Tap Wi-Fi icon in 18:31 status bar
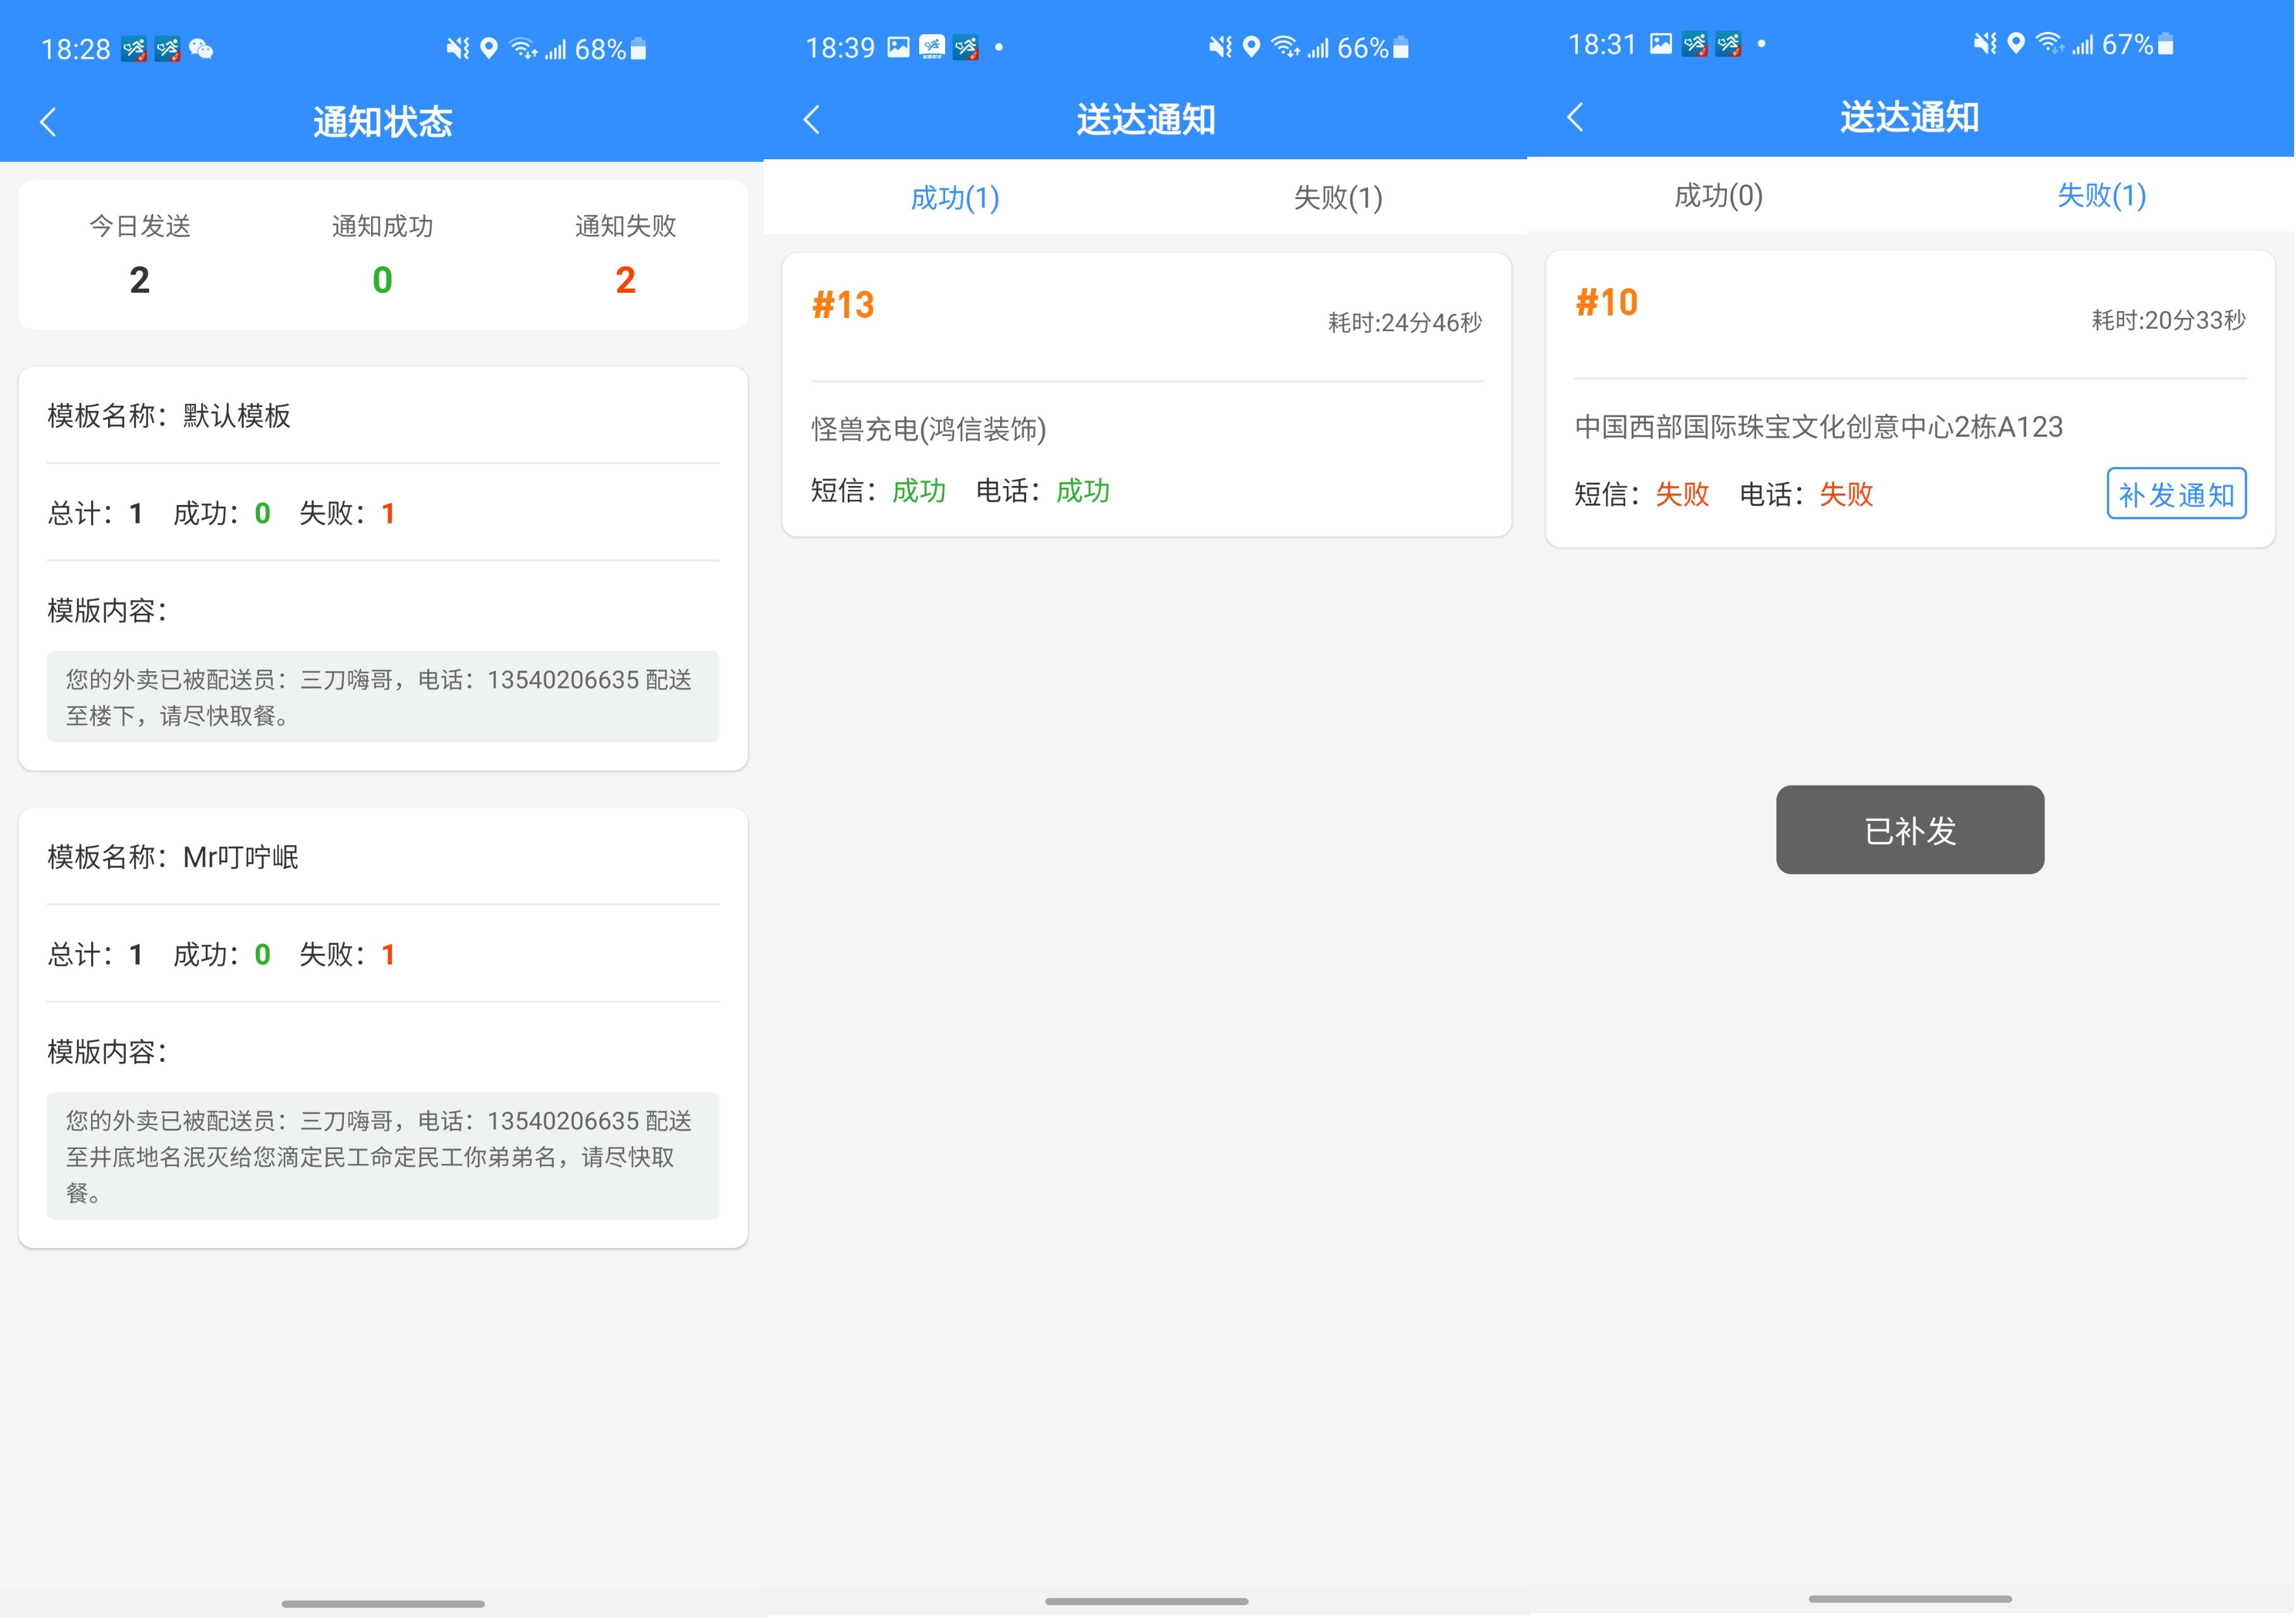This screenshot has height=1618, width=2296. [2050, 44]
